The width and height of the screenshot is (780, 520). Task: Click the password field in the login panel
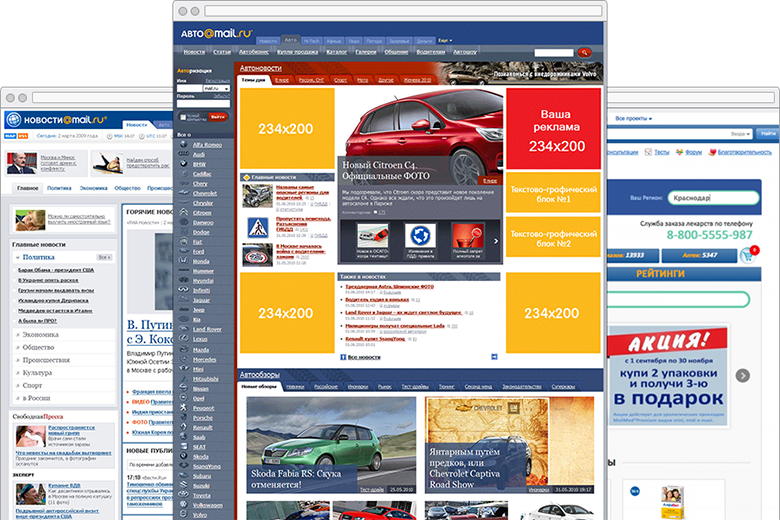click(x=203, y=104)
